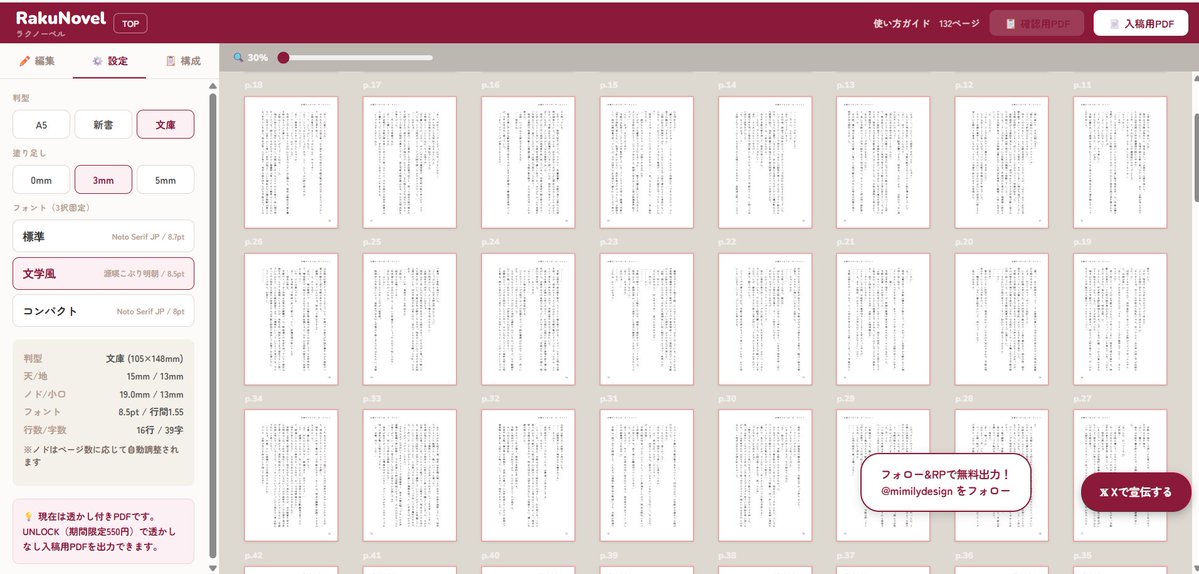Click the zoom slider track
Viewport: 1199px width, 574px height.
(356, 57)
